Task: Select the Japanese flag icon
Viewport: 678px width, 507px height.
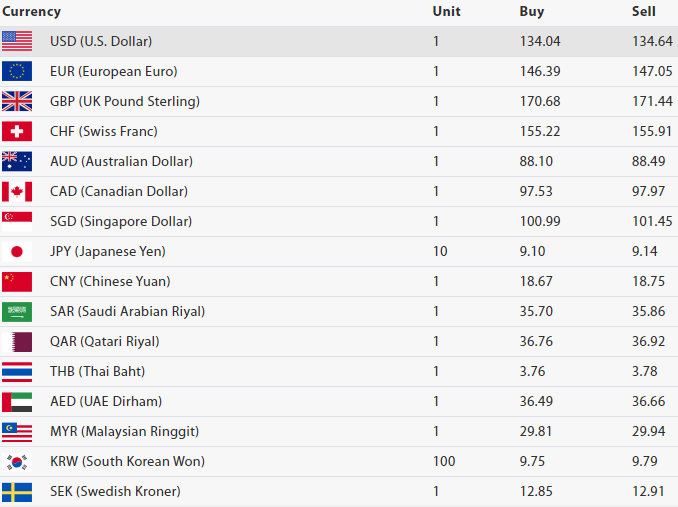Action: click(x=17, y=251)
